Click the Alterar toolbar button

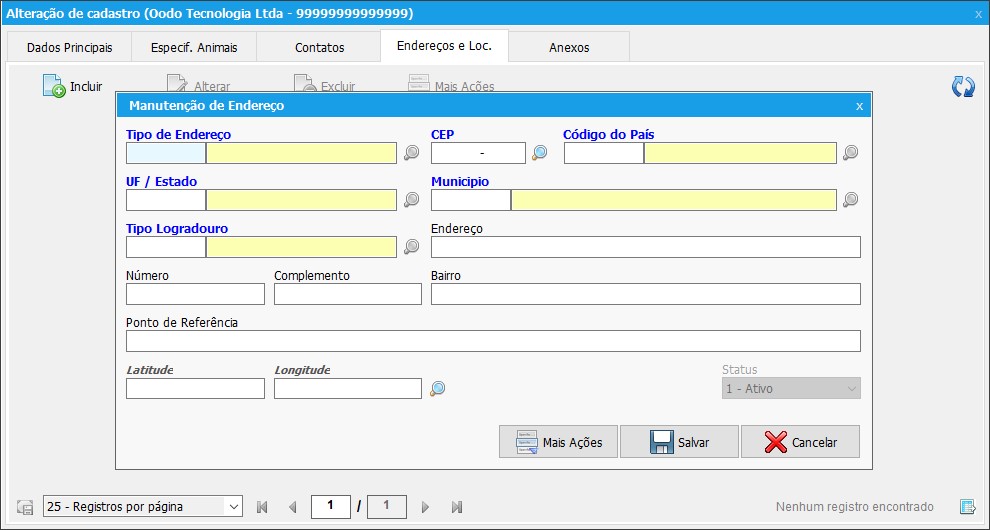click(198, 86)
